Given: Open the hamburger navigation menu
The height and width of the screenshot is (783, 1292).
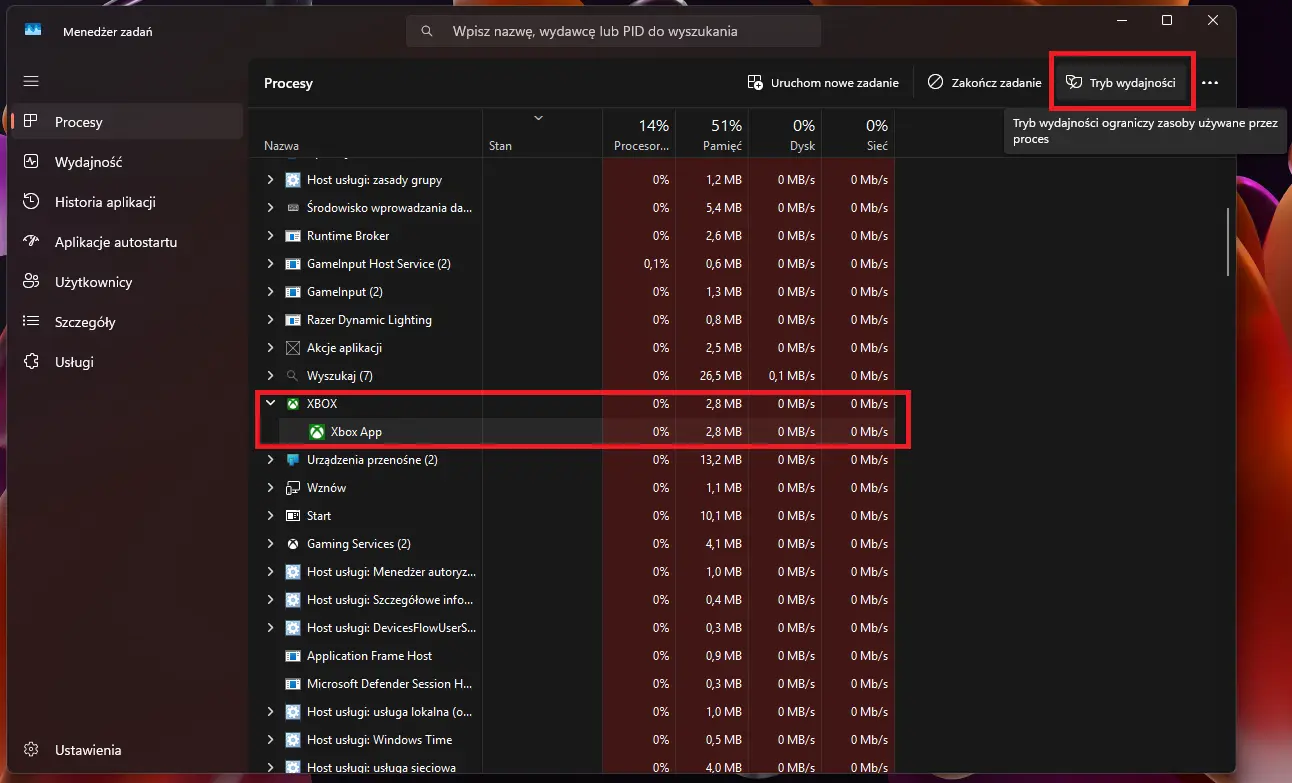Looking at the screenshot, I should point(31,81).
